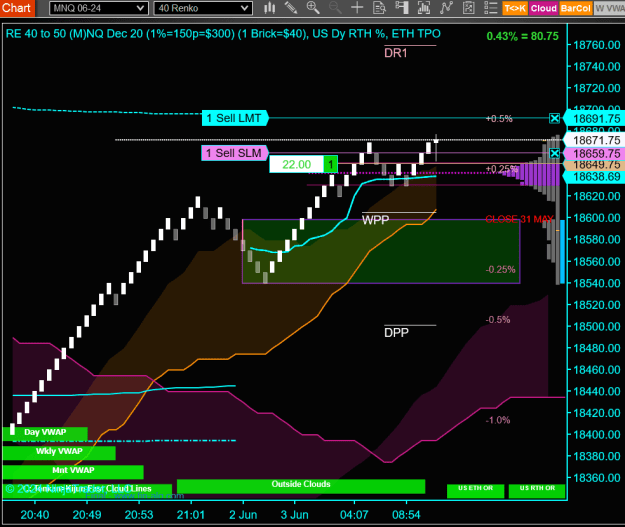Viewport: 625px width, 527px height.
Task: Click the Tenkan Kijun Fast Cloud Lines button
Action: pyautogui.click(x=87, y=490)
